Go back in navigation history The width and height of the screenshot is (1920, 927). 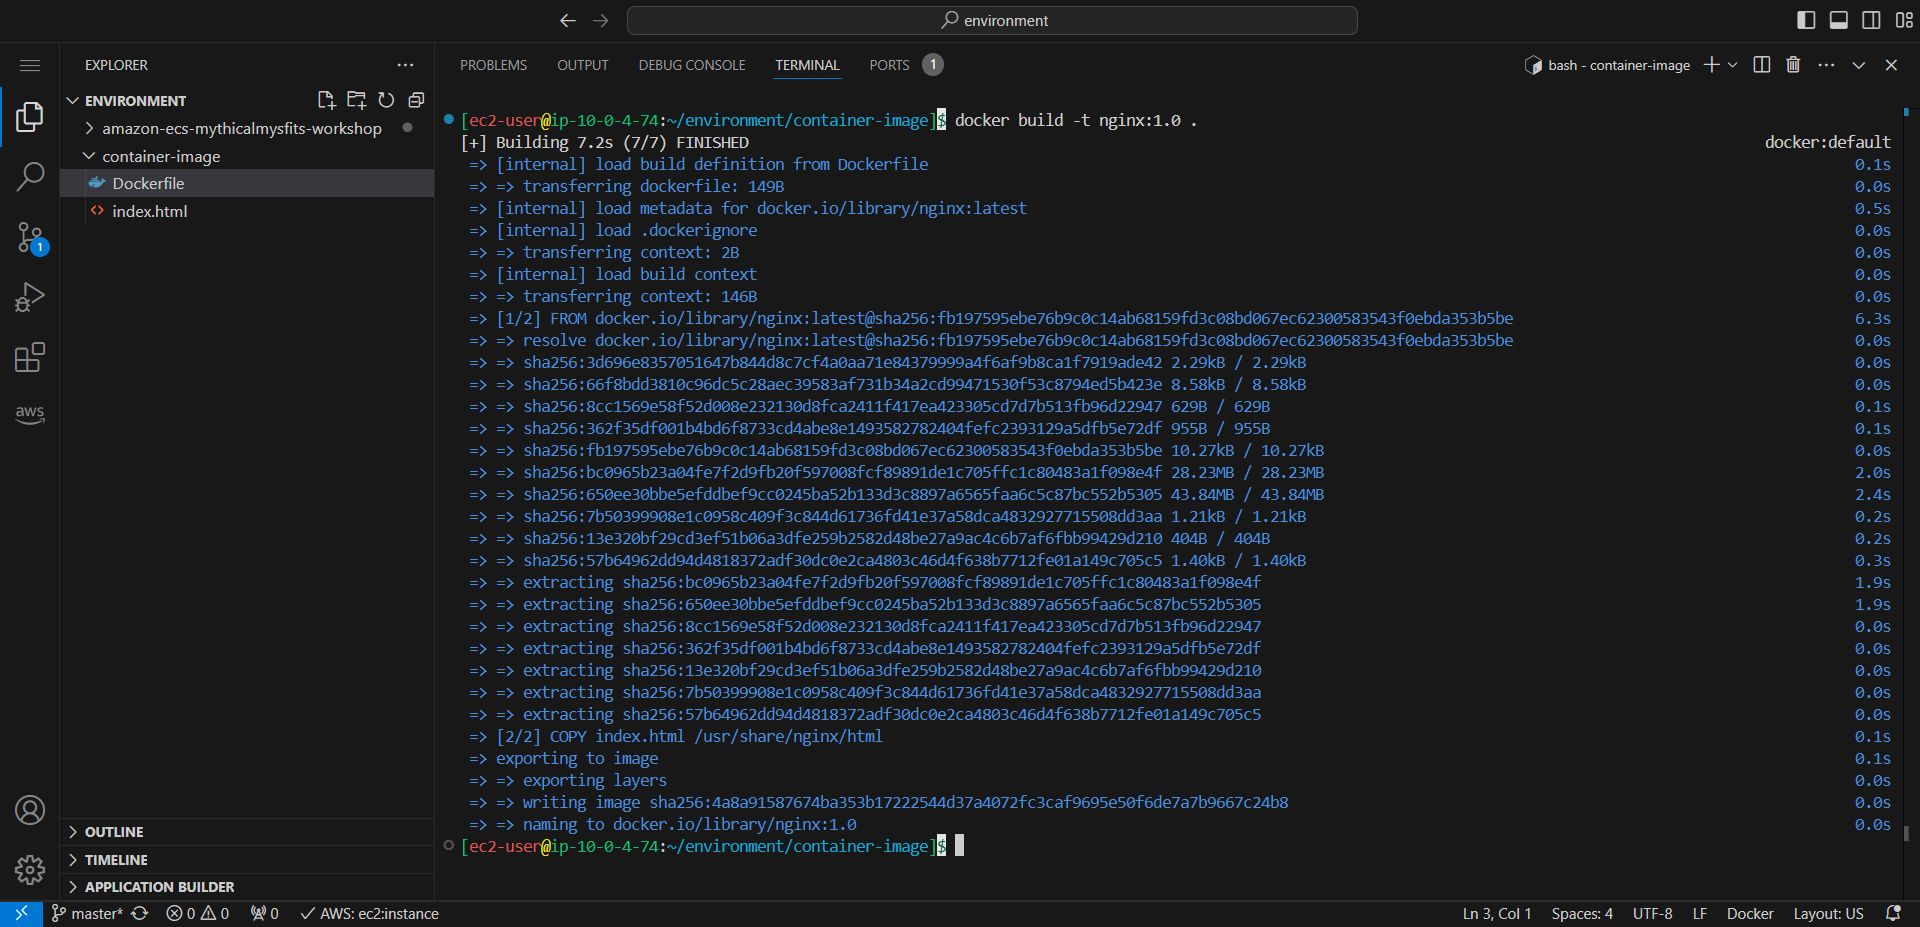point(568,20)
